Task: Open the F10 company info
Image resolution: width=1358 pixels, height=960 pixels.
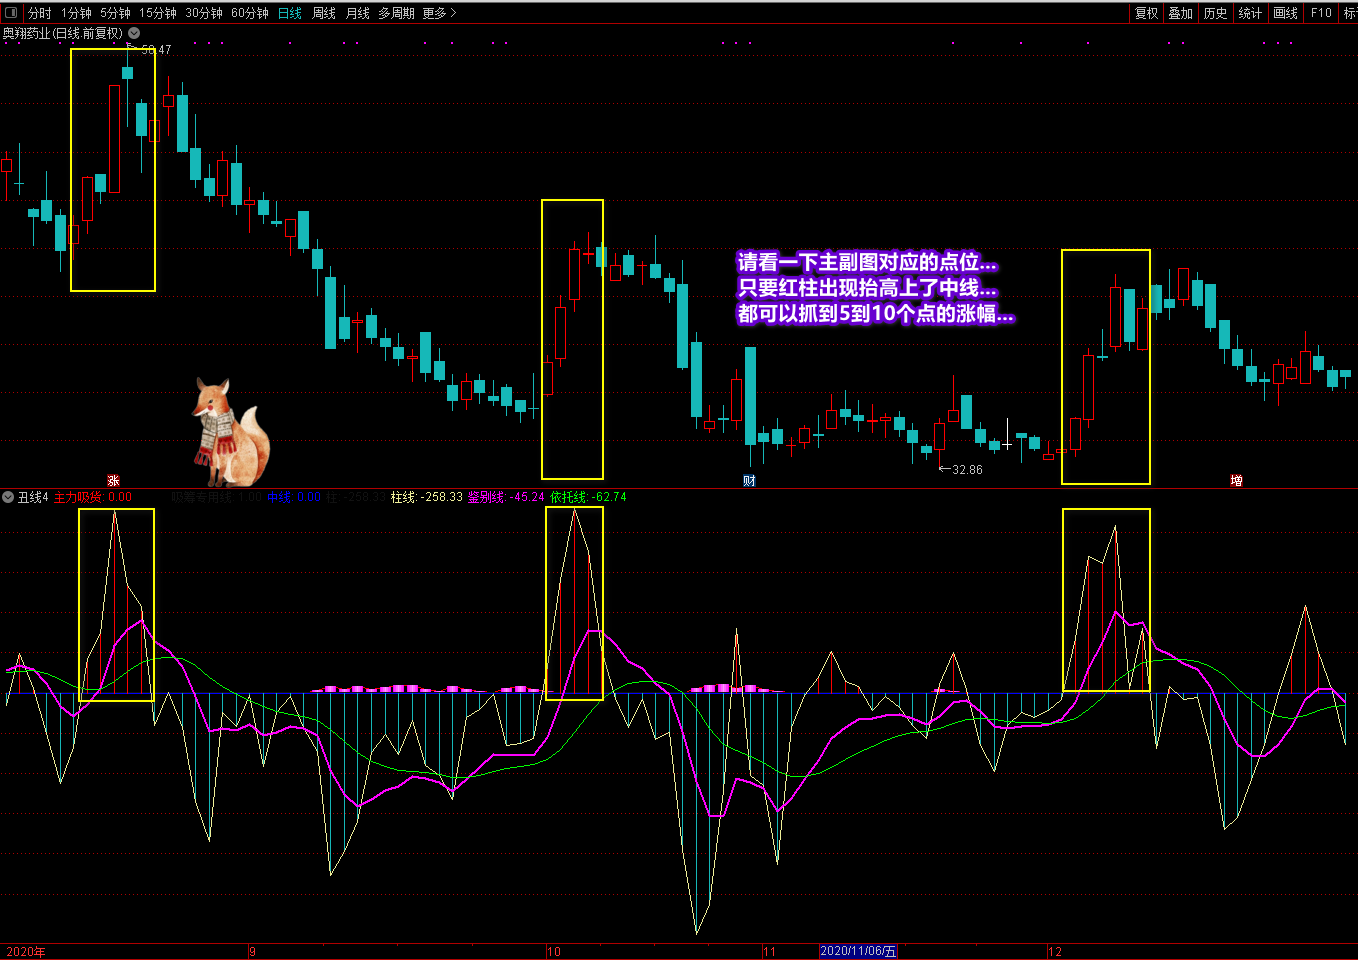Action: 1321,13
